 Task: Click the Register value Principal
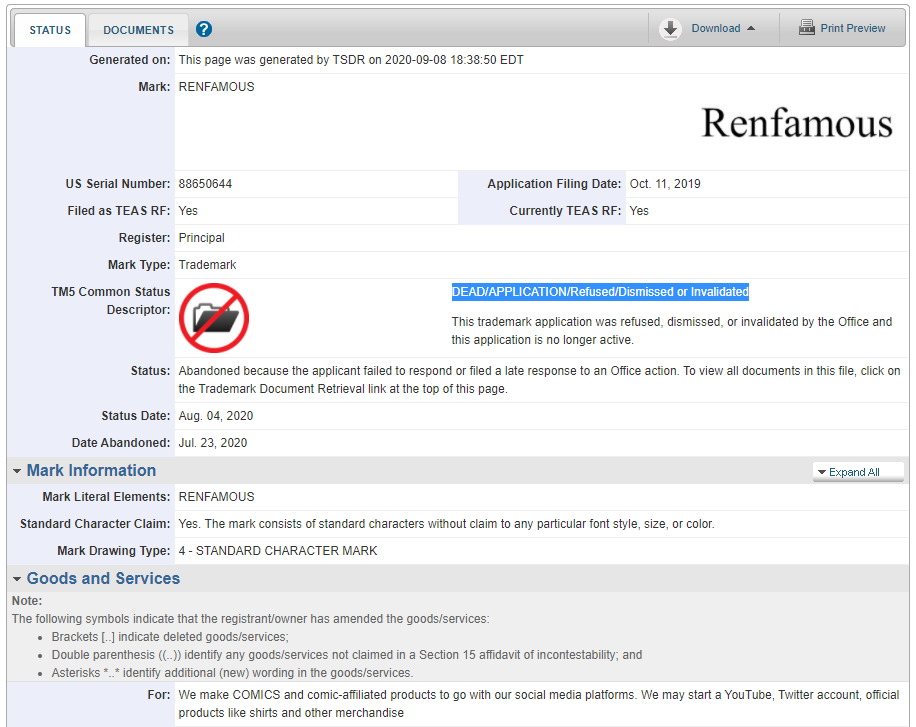coord(202,238)
